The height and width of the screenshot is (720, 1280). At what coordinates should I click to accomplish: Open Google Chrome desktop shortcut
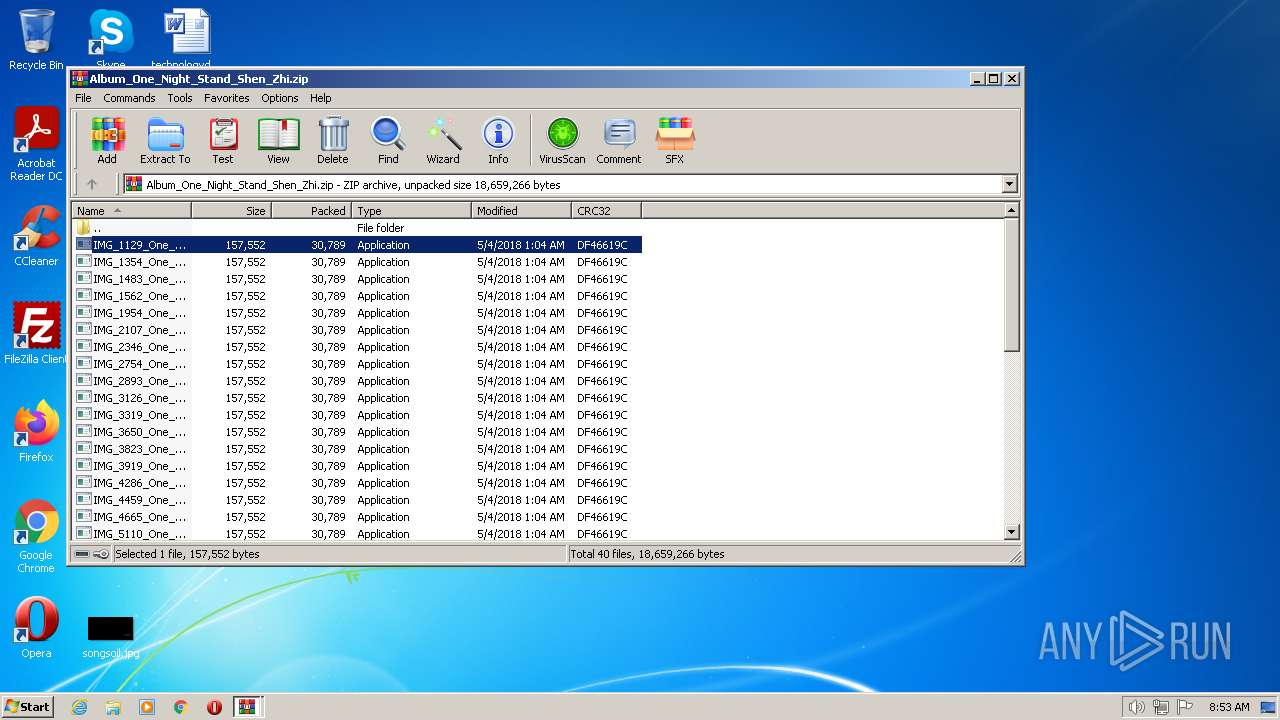[x=36, y=537]
